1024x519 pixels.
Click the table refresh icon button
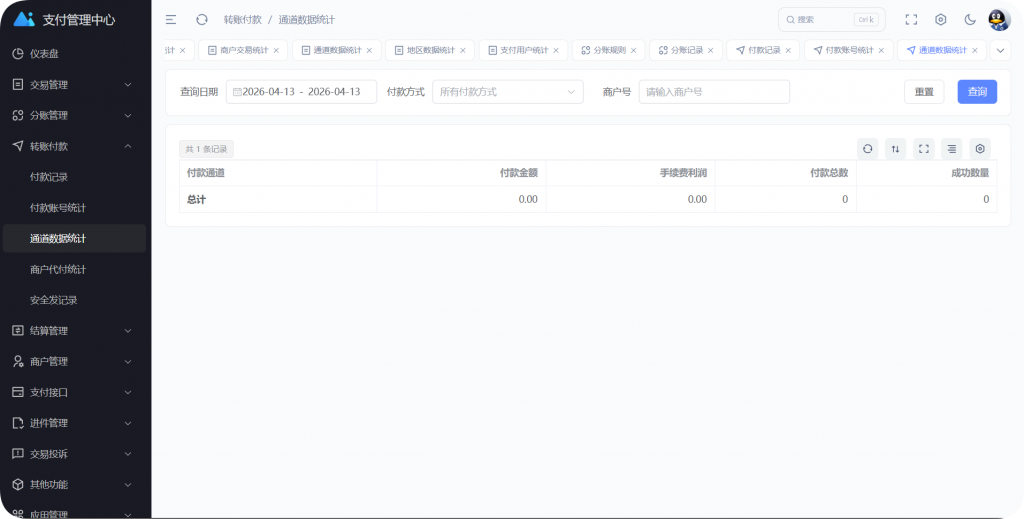point(867,149)
